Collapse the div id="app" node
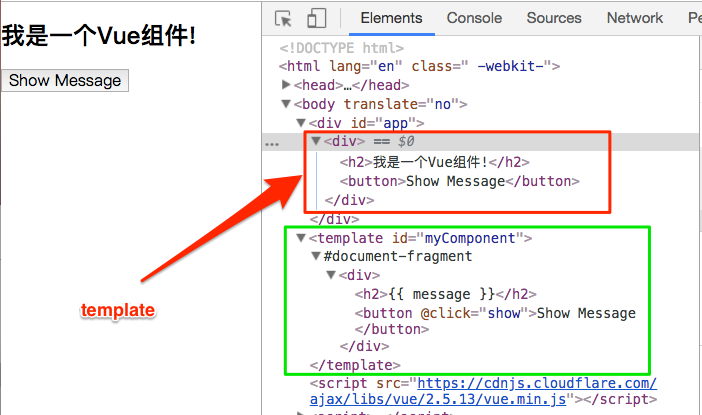 pyautogui.click(x=301, y=122)
